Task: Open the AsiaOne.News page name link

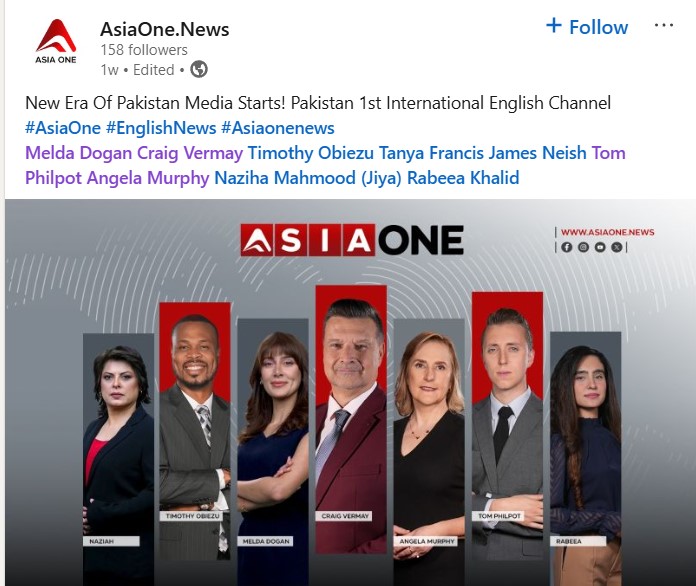Action: (x=165, y=29)
